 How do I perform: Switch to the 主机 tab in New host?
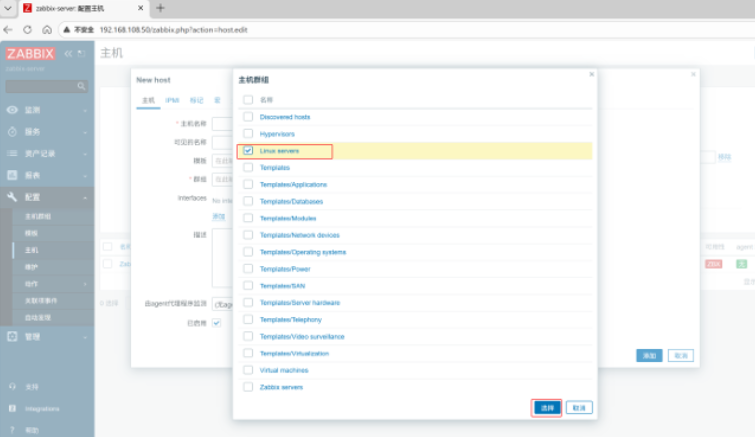[x=148, y=100]
